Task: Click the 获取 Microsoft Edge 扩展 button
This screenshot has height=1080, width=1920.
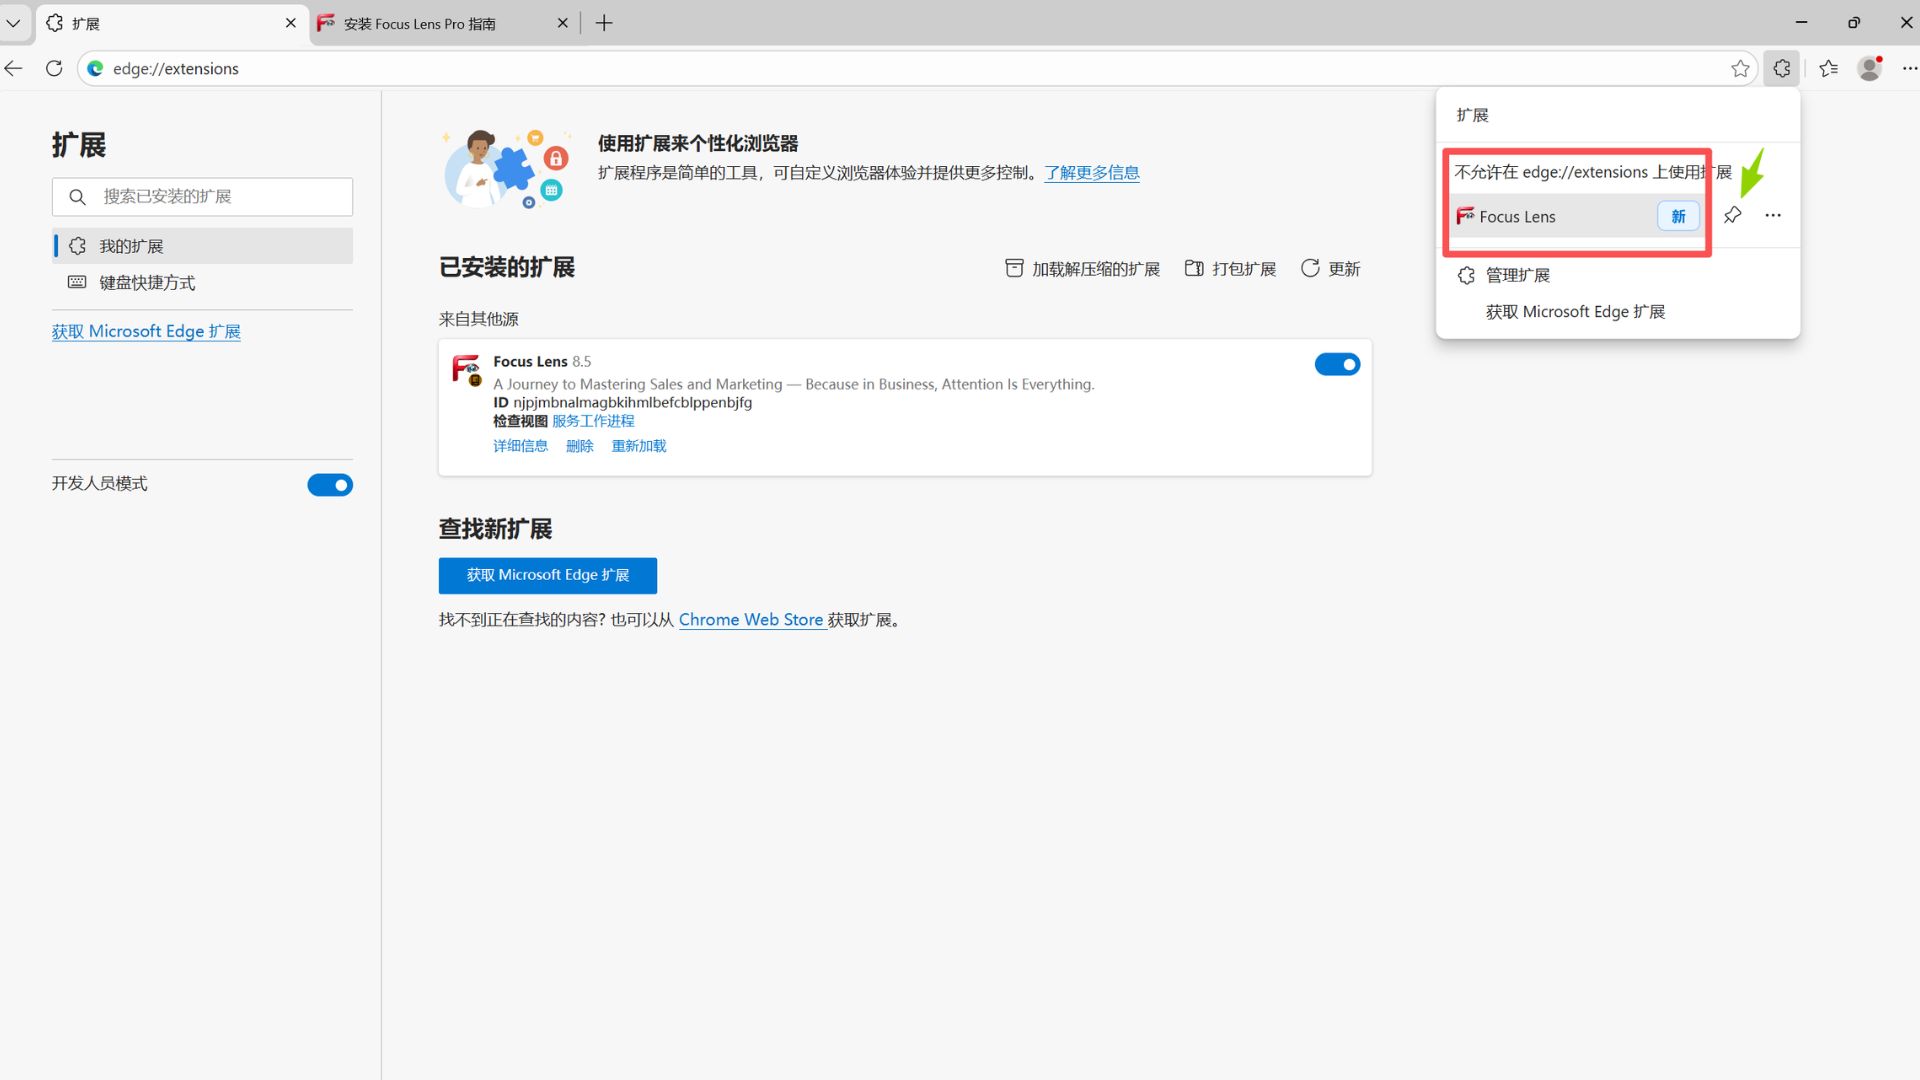Action: tap(547, 575)
